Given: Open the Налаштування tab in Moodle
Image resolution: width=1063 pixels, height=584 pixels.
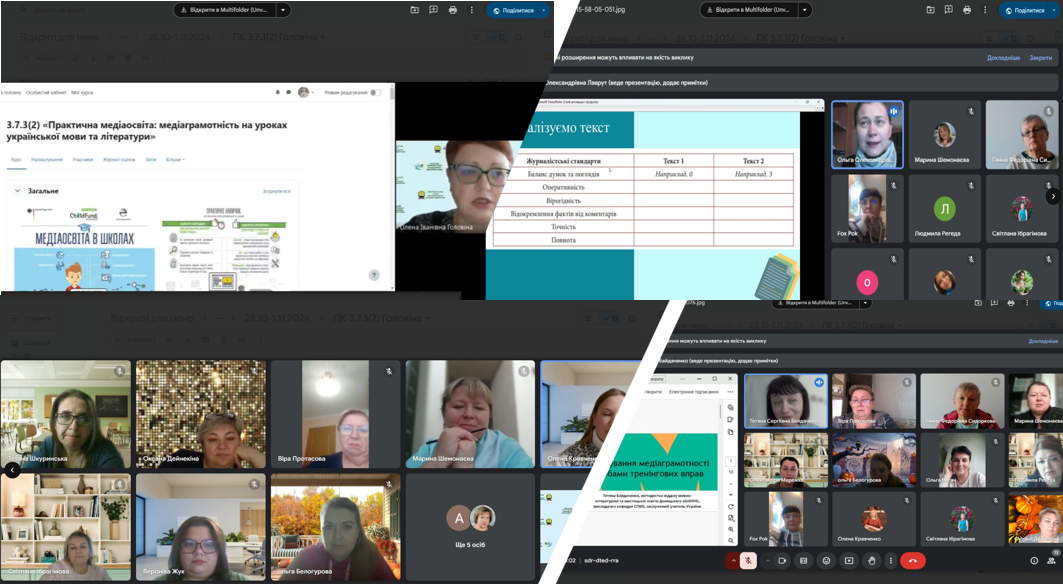Looking at the screenshot, I should tap(47, 159).
